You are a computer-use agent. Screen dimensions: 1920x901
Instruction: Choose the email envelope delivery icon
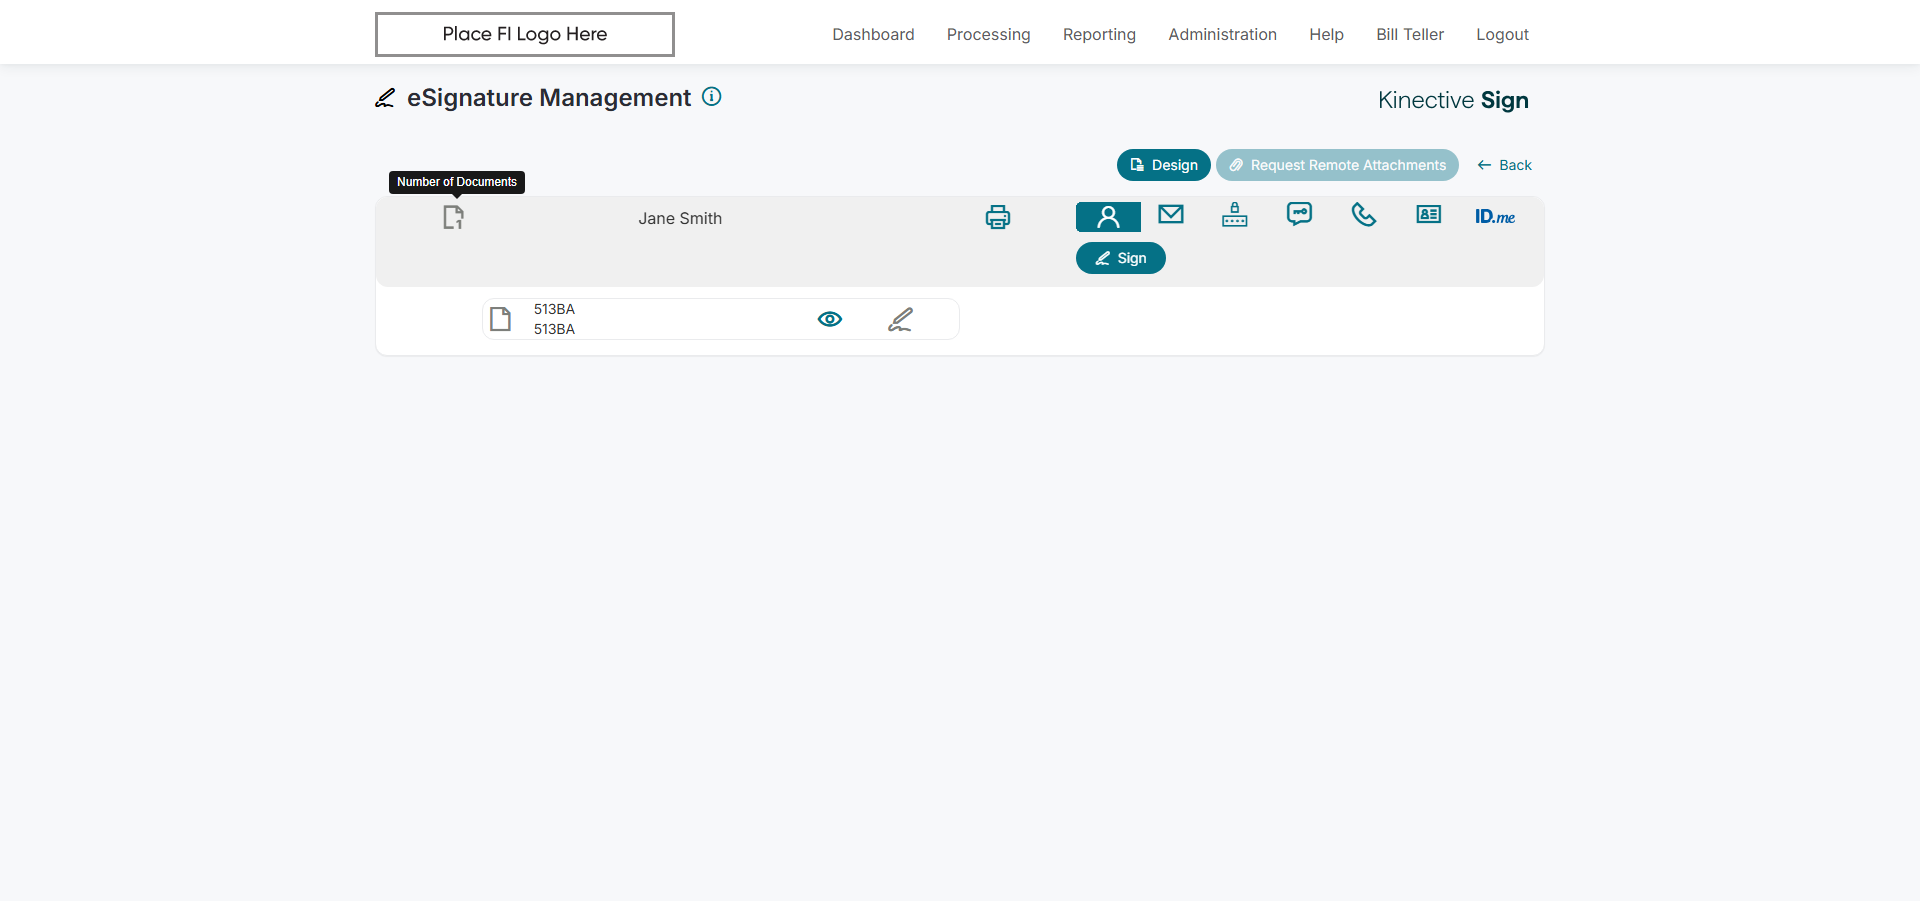click(x=1171, y=214)
